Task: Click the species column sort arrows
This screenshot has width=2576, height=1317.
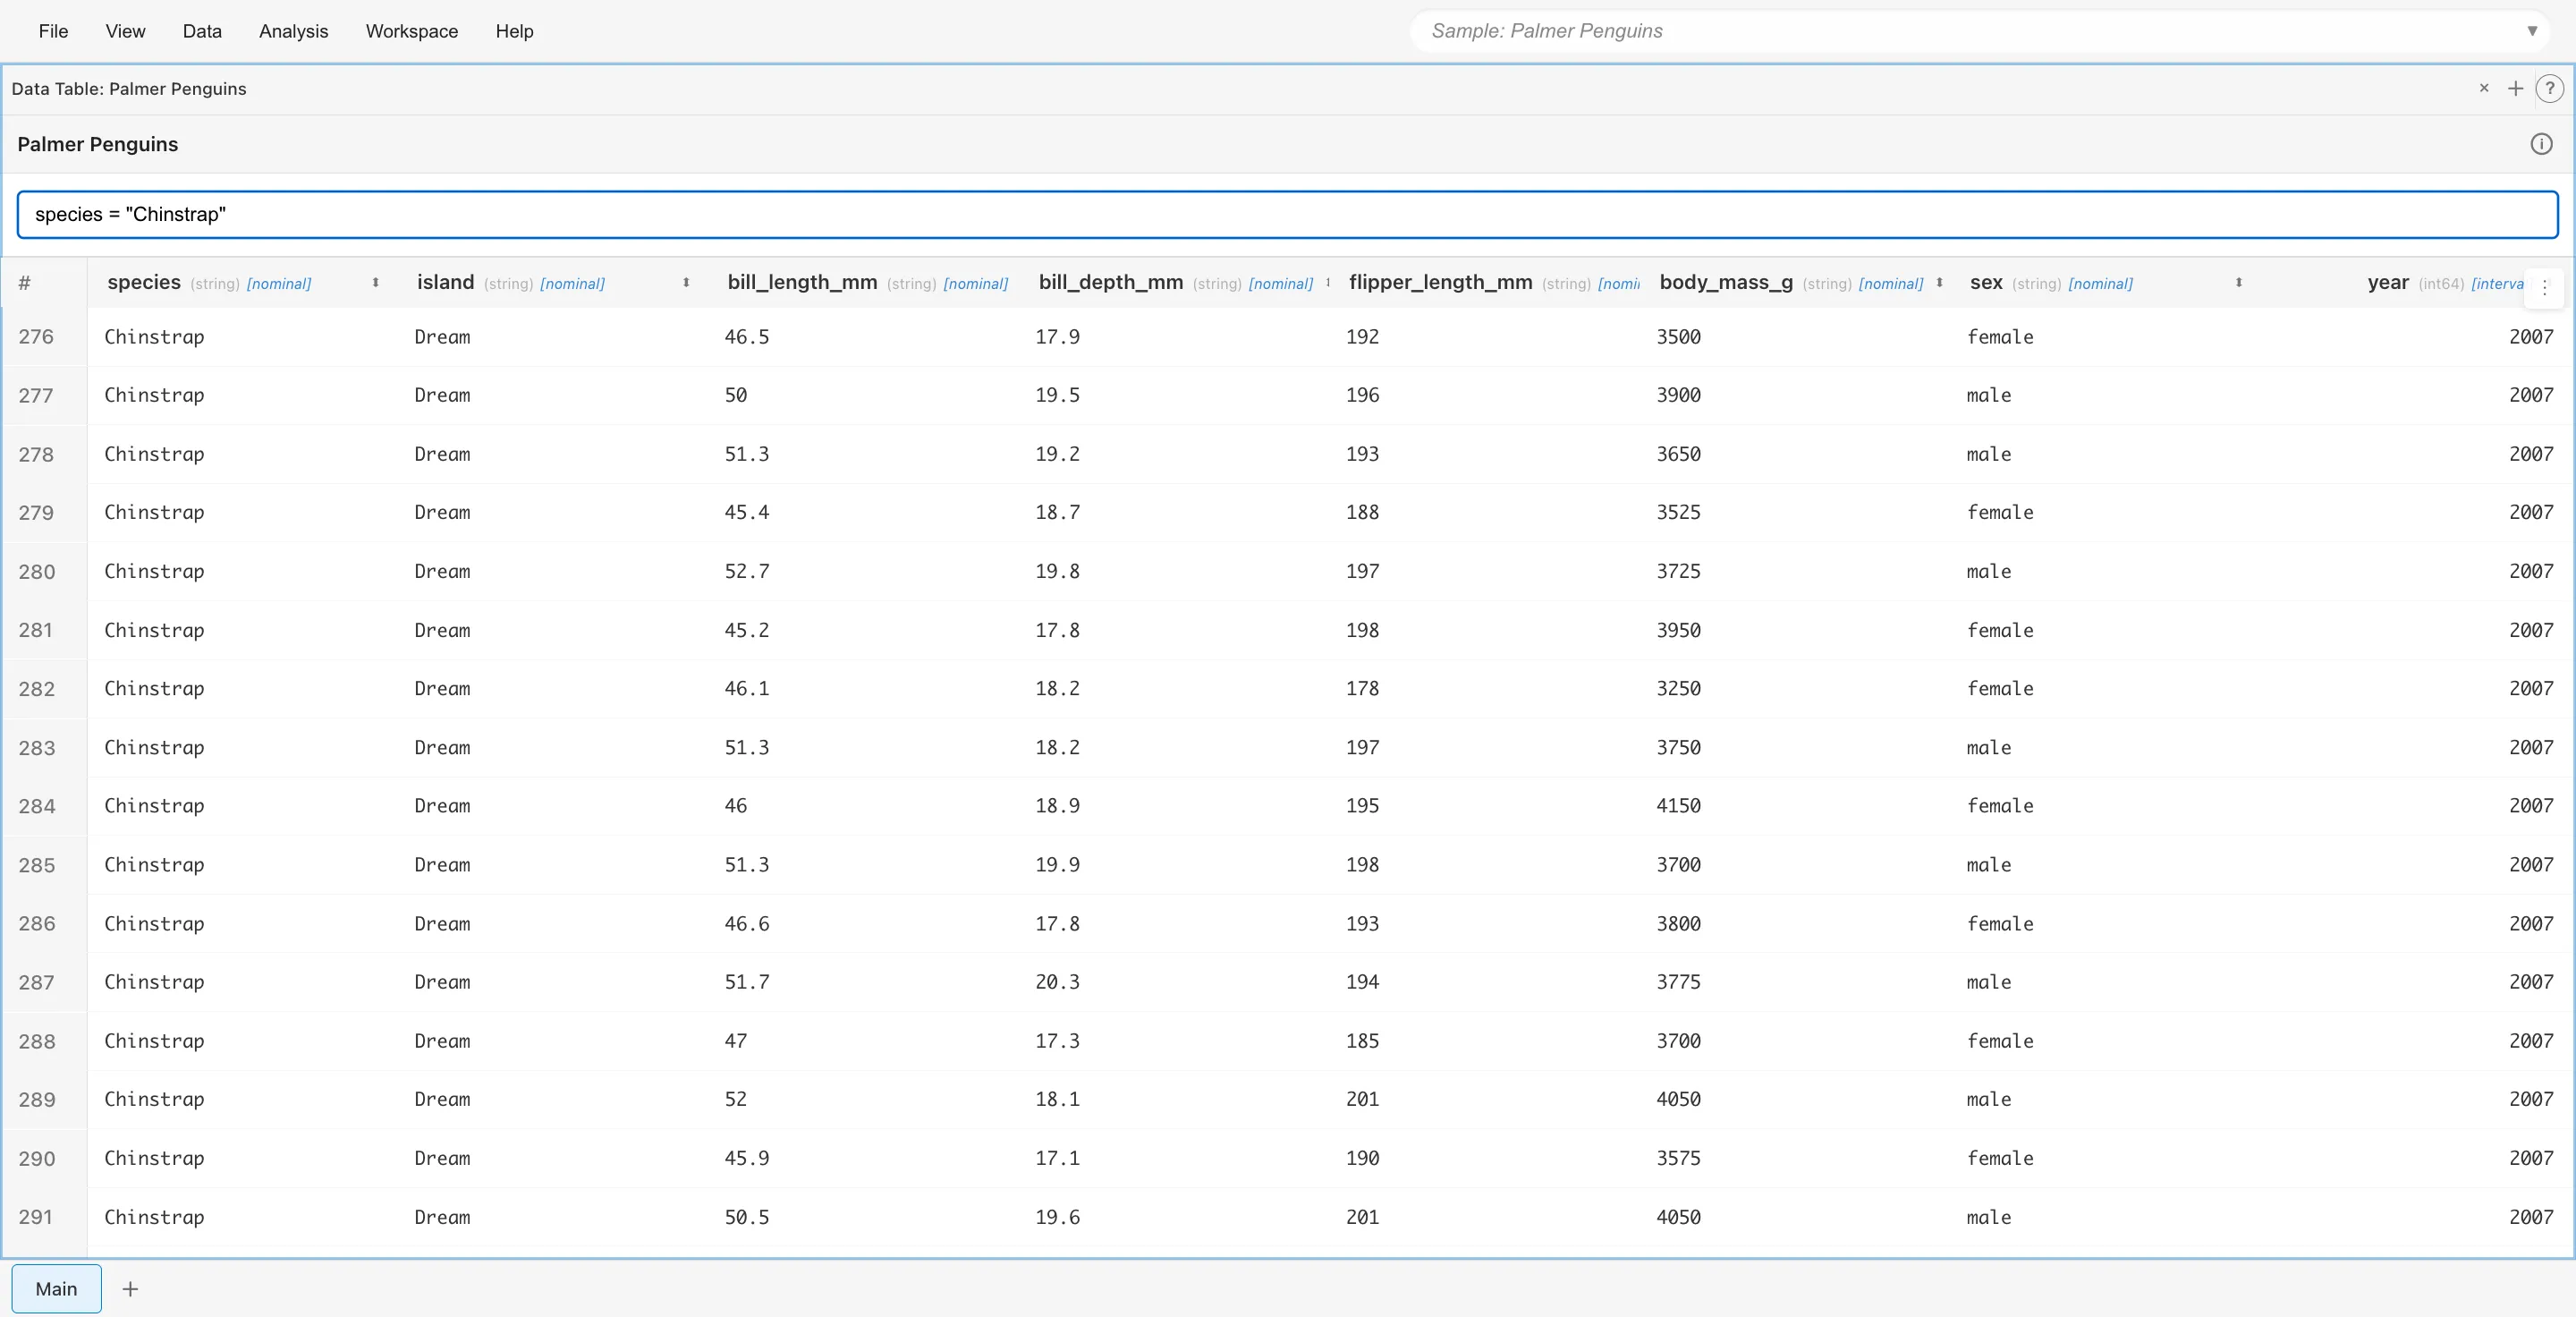Action: [x=376, y=283]
